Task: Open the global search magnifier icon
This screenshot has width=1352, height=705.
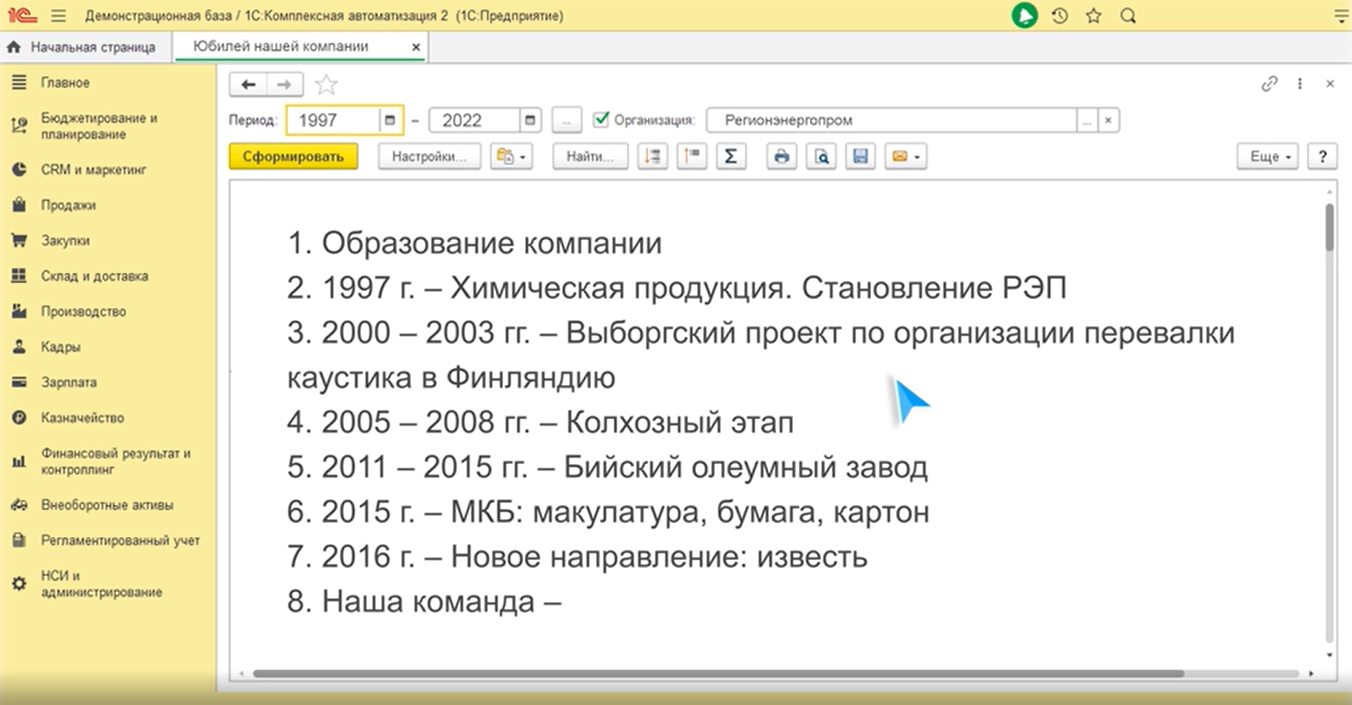Action: point(1126,16)
